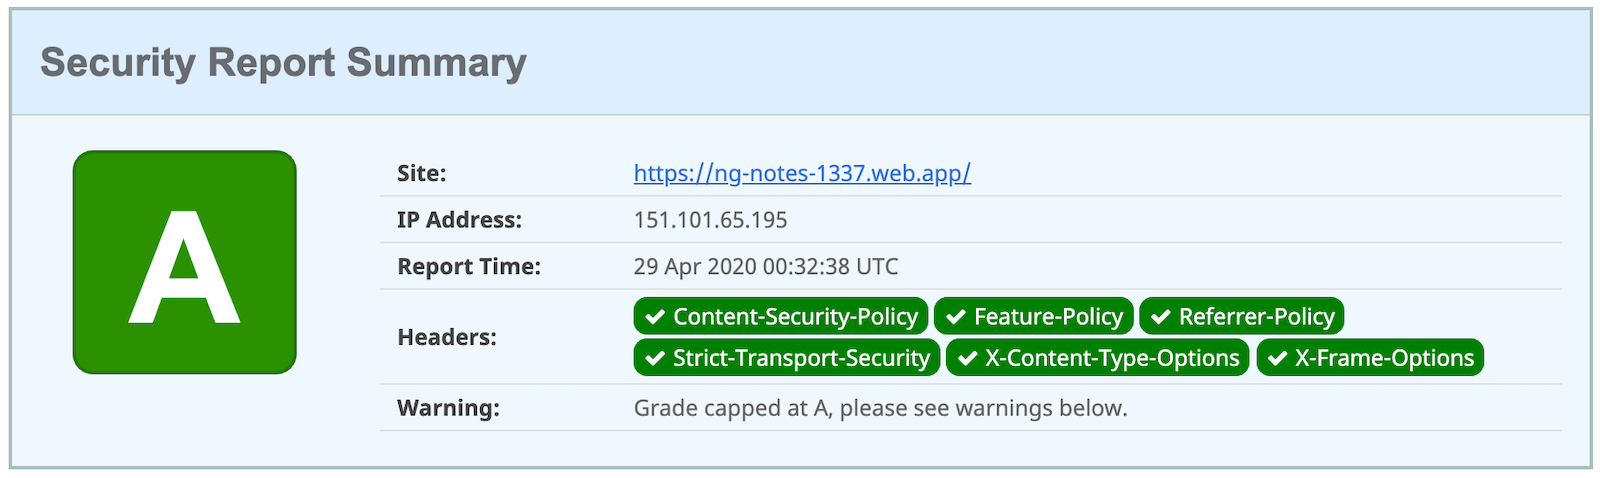Click the Strict-Transport-Security header badge
This screenshot has width=1600, height=478.
pos(787,358)
